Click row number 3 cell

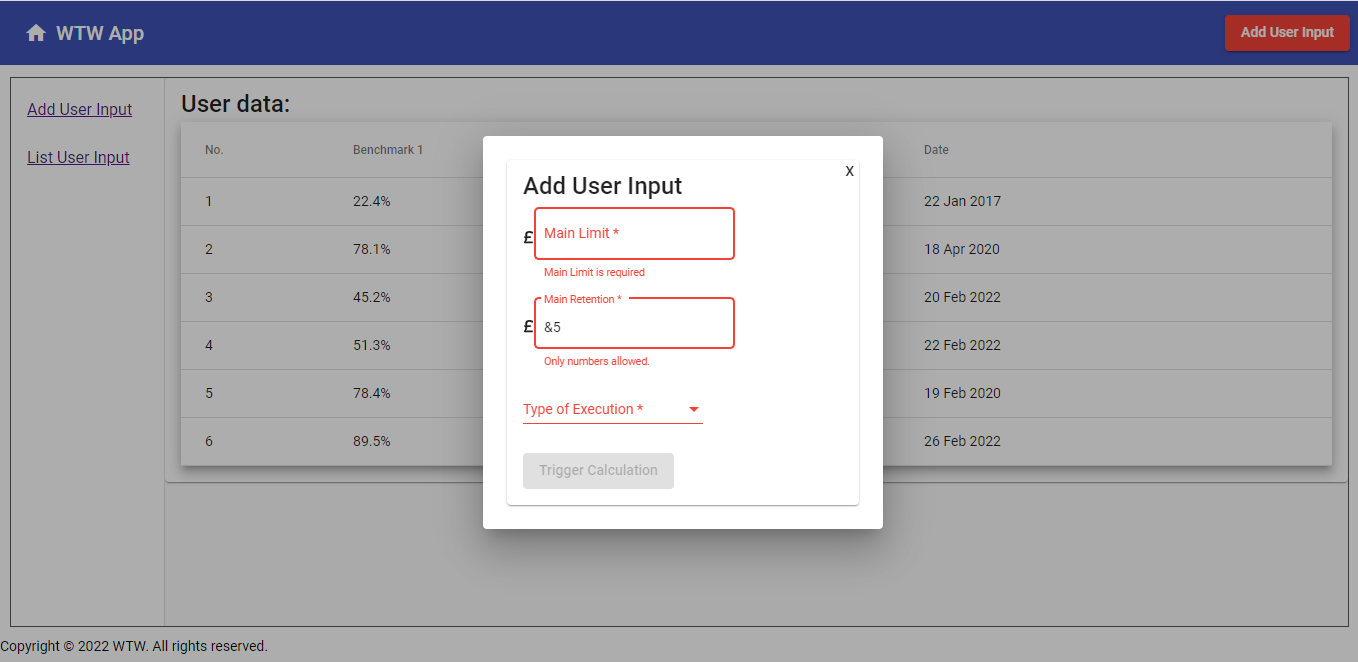coord(209,297)
